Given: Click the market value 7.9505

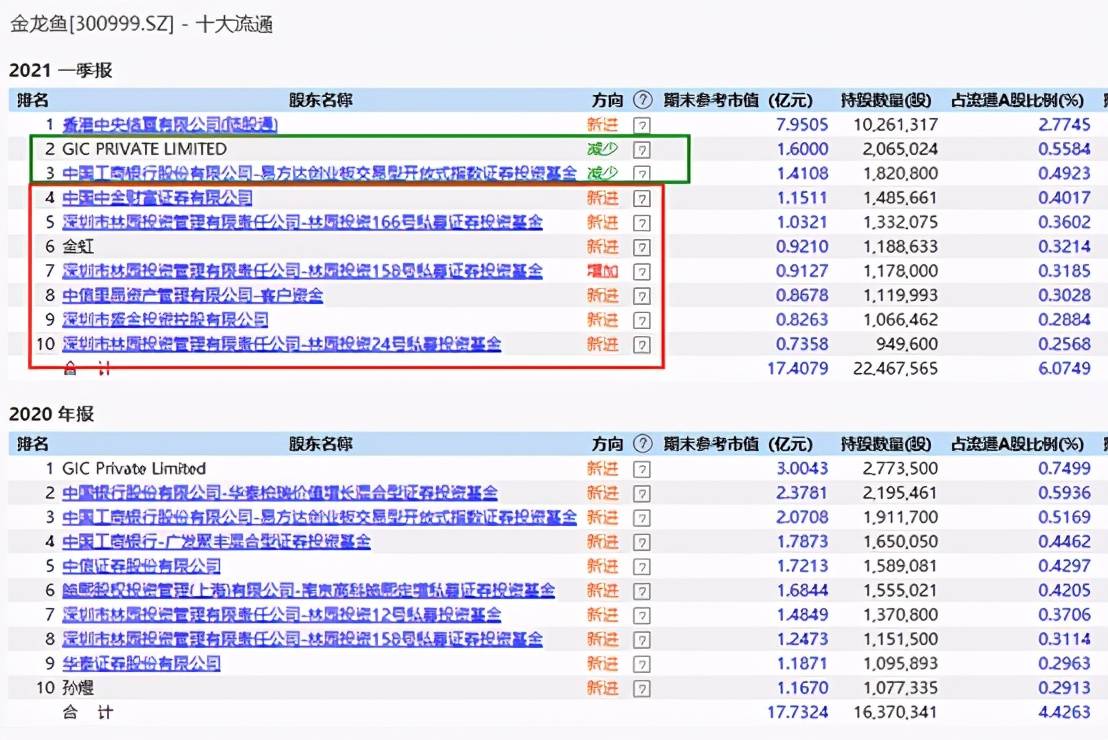Looking at the screenshot, I should tap(802, 125).
